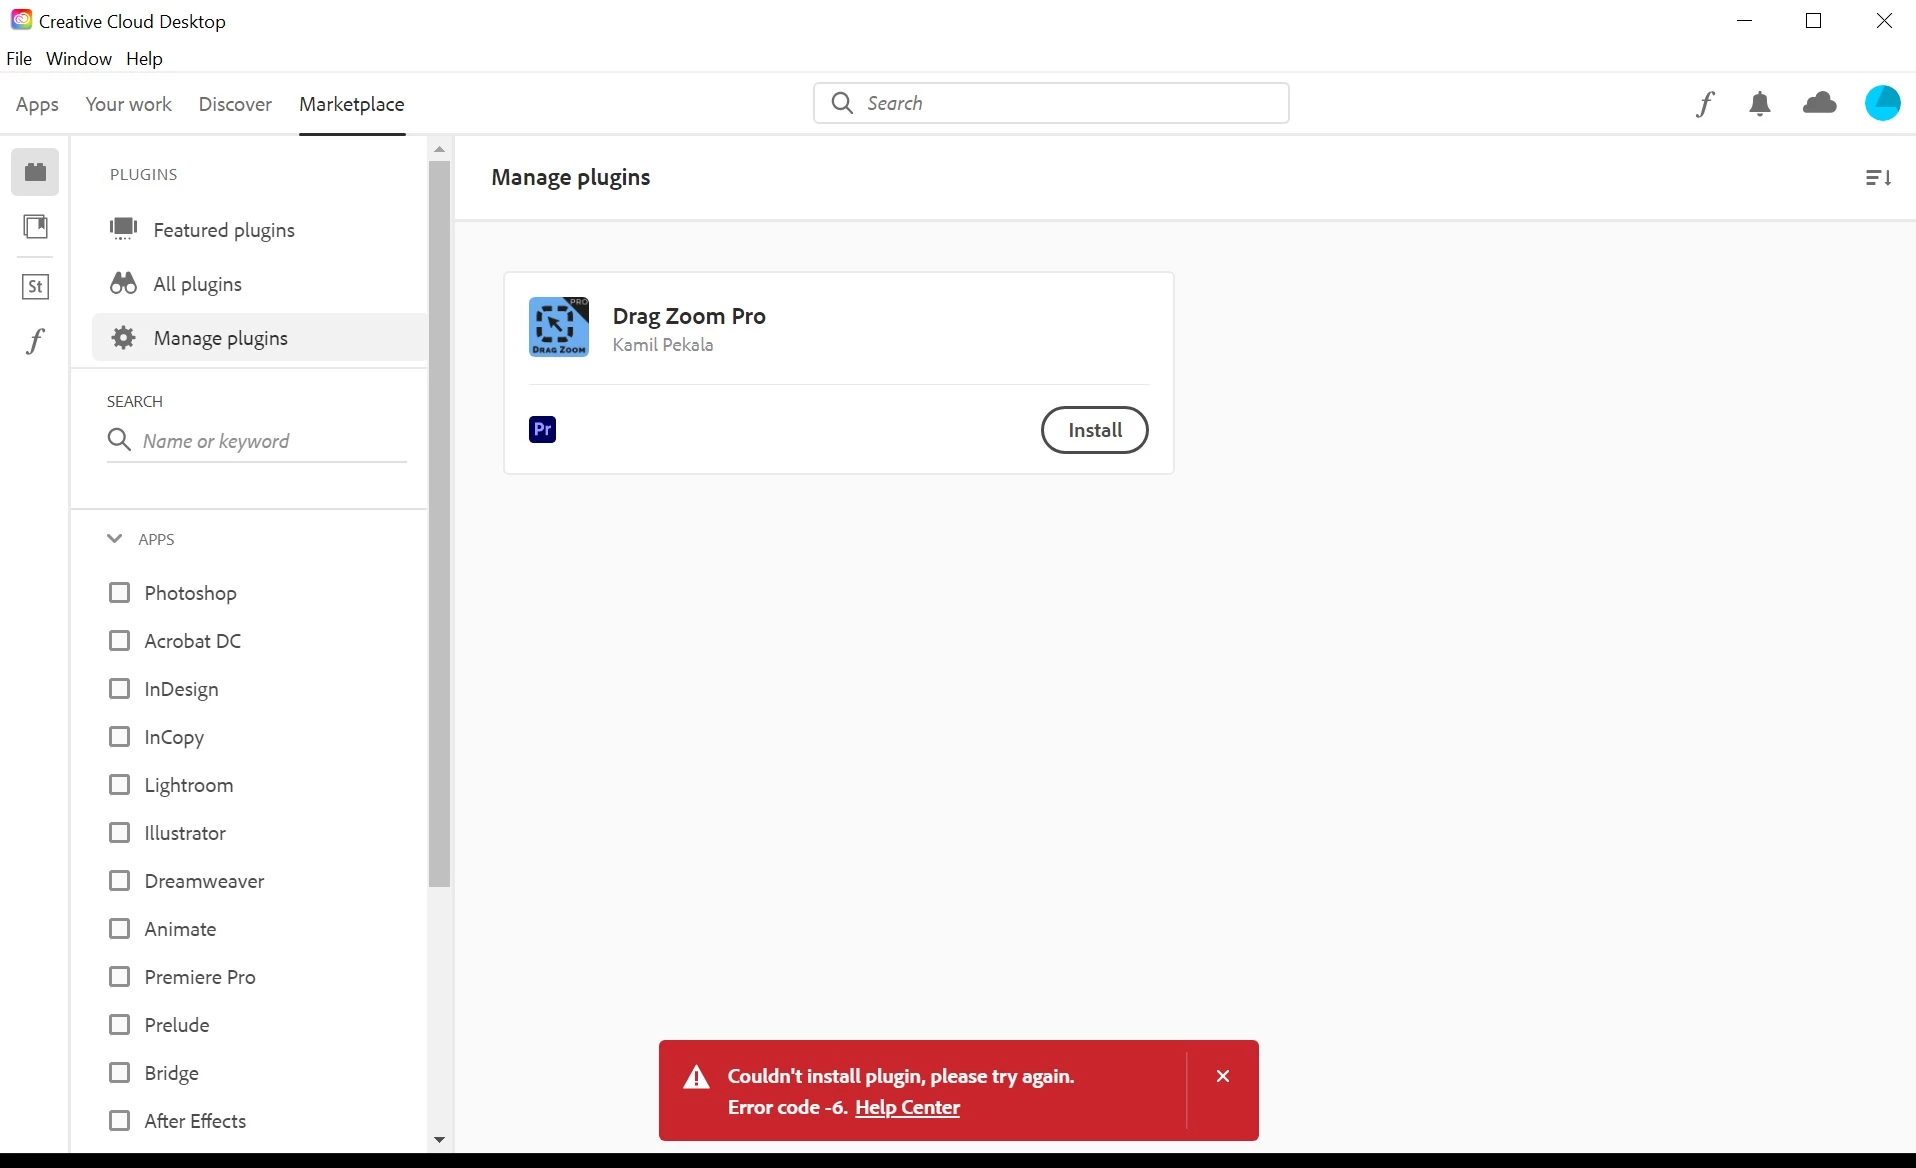The image size is (1916, 1168).
Task: Check the Animate filter checkbox
Action: pos(119,929)
